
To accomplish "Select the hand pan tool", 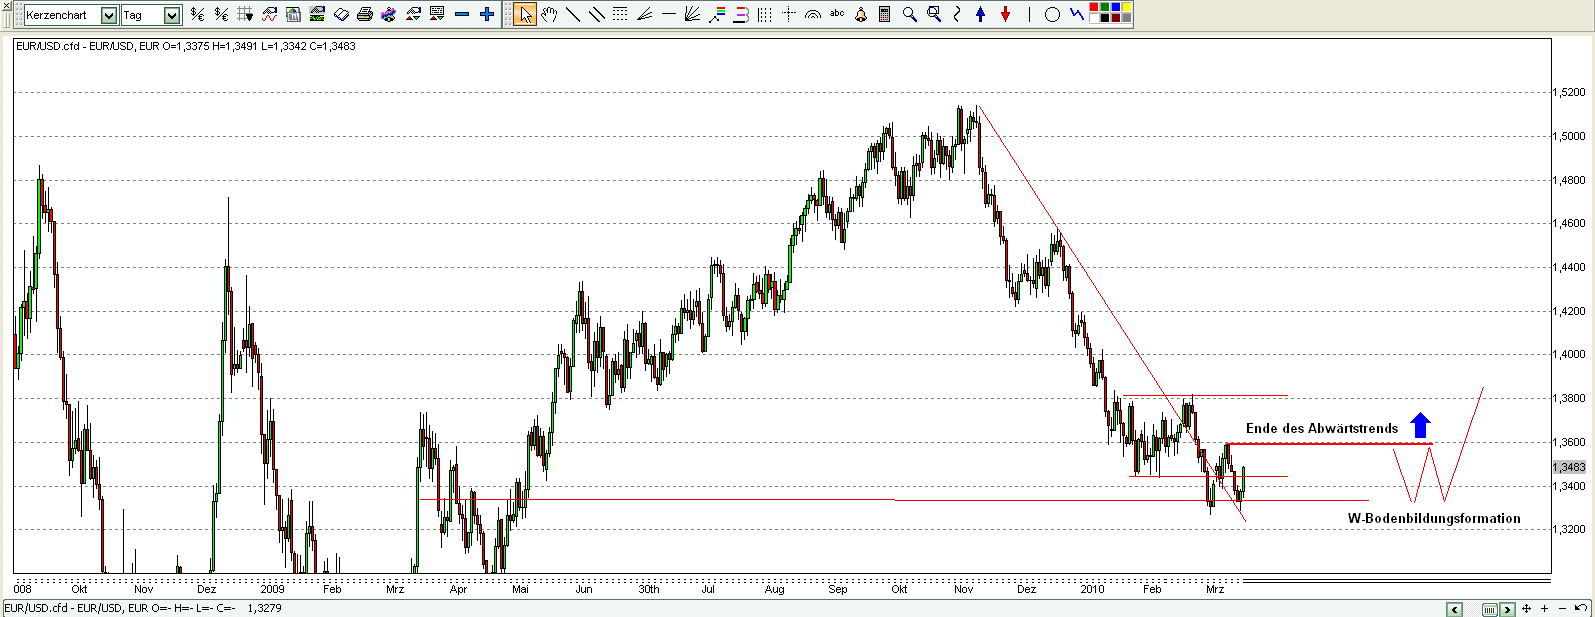I will coord(549,14).
